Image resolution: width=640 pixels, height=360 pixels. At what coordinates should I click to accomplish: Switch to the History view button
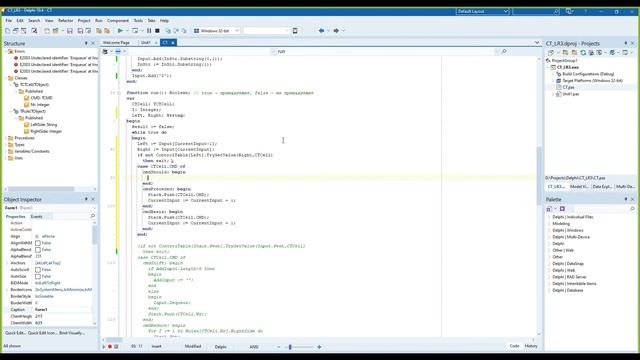tap(531, 346)
